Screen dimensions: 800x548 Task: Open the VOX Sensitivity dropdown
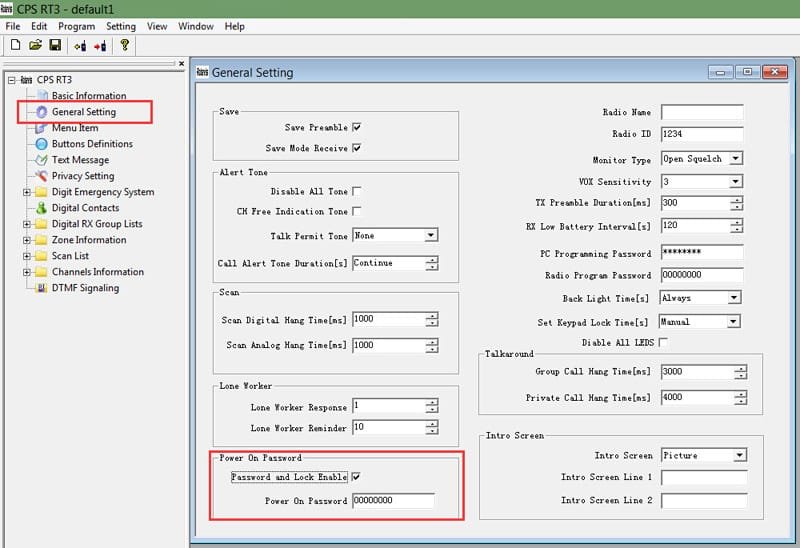735,181
